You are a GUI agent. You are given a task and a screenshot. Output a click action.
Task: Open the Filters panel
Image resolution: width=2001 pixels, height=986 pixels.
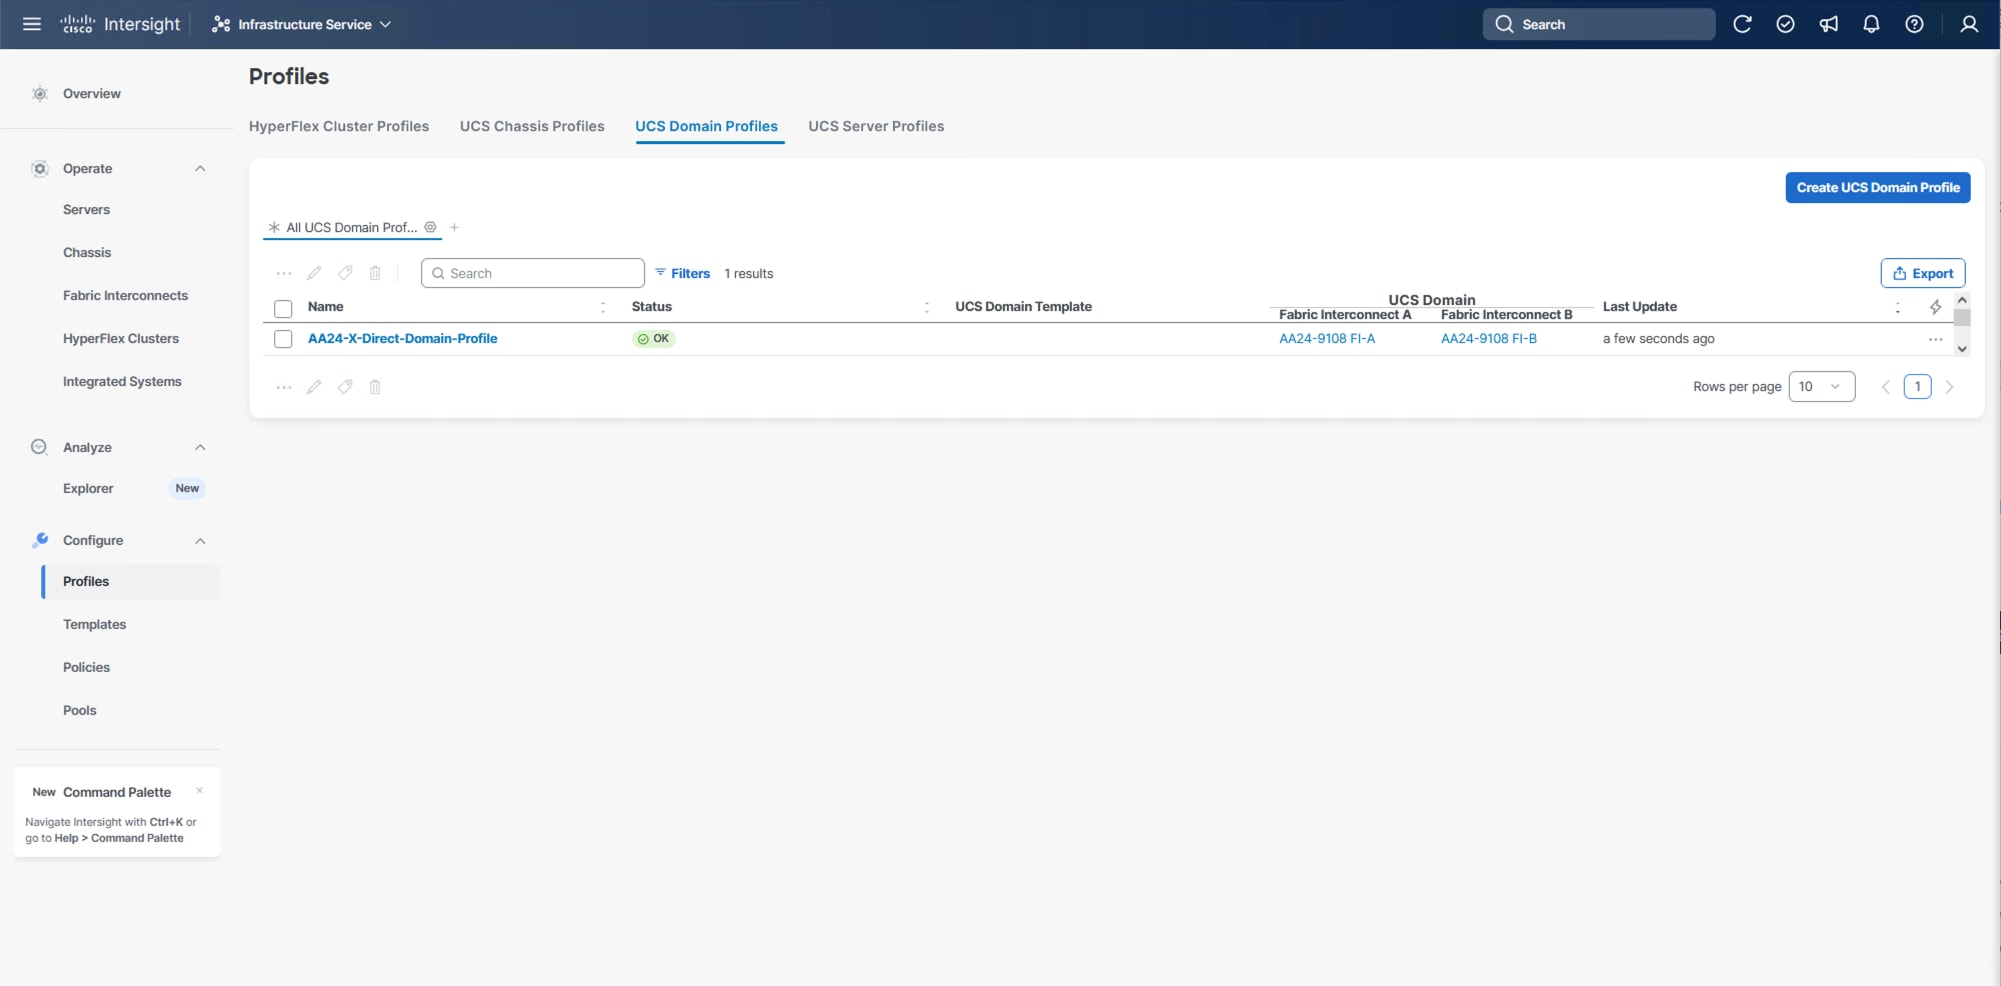pyautogui.click(x=683, y=273)
